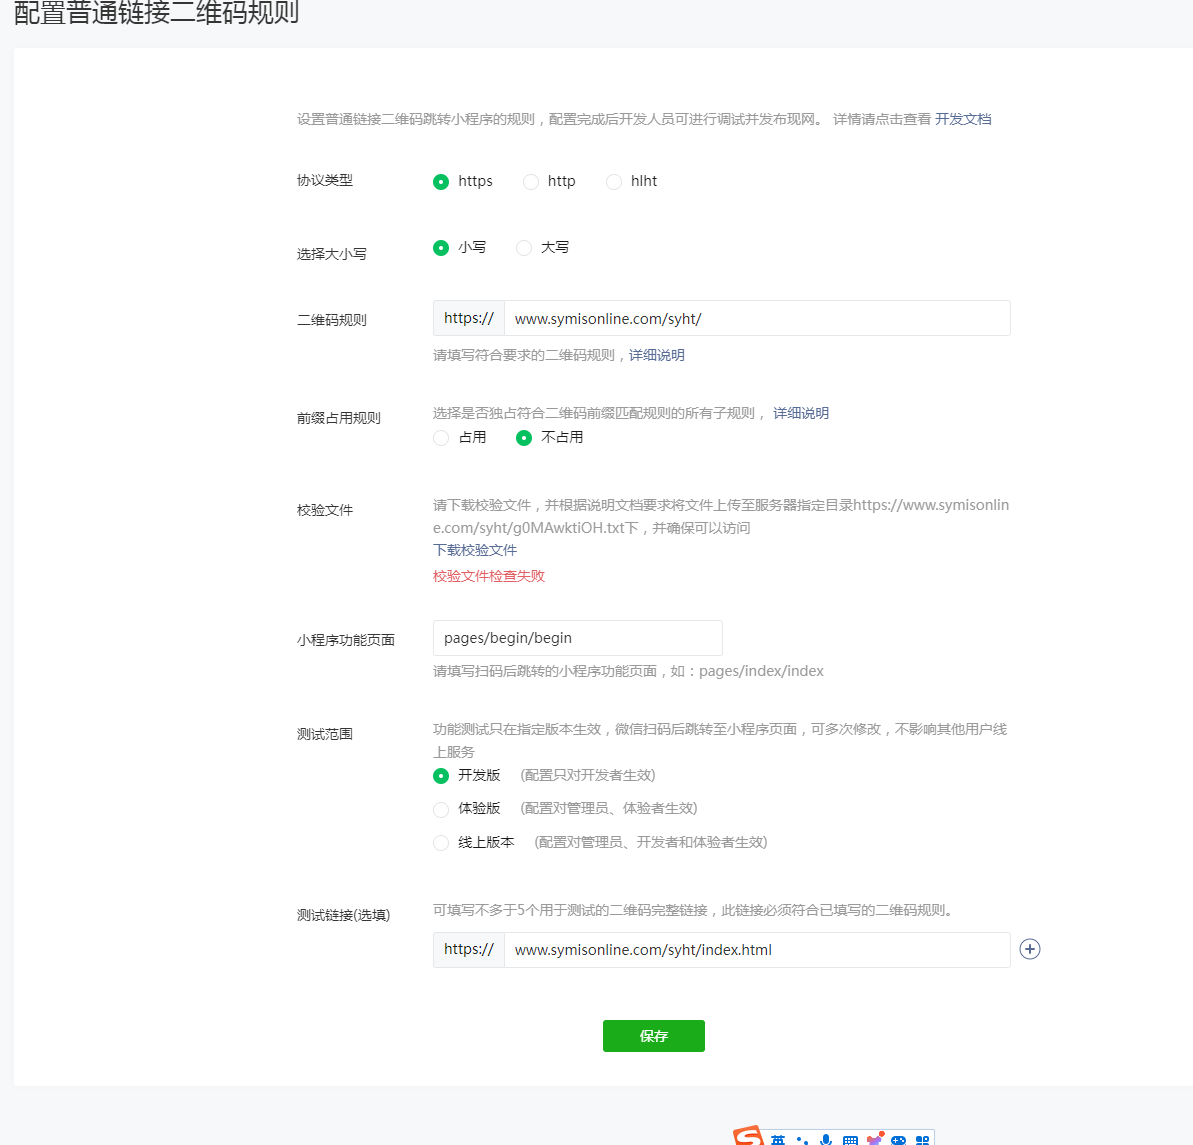Click the 小程序功能页面 label
This screenshot has width=1193, height=1145.
[x=345, y=641]
